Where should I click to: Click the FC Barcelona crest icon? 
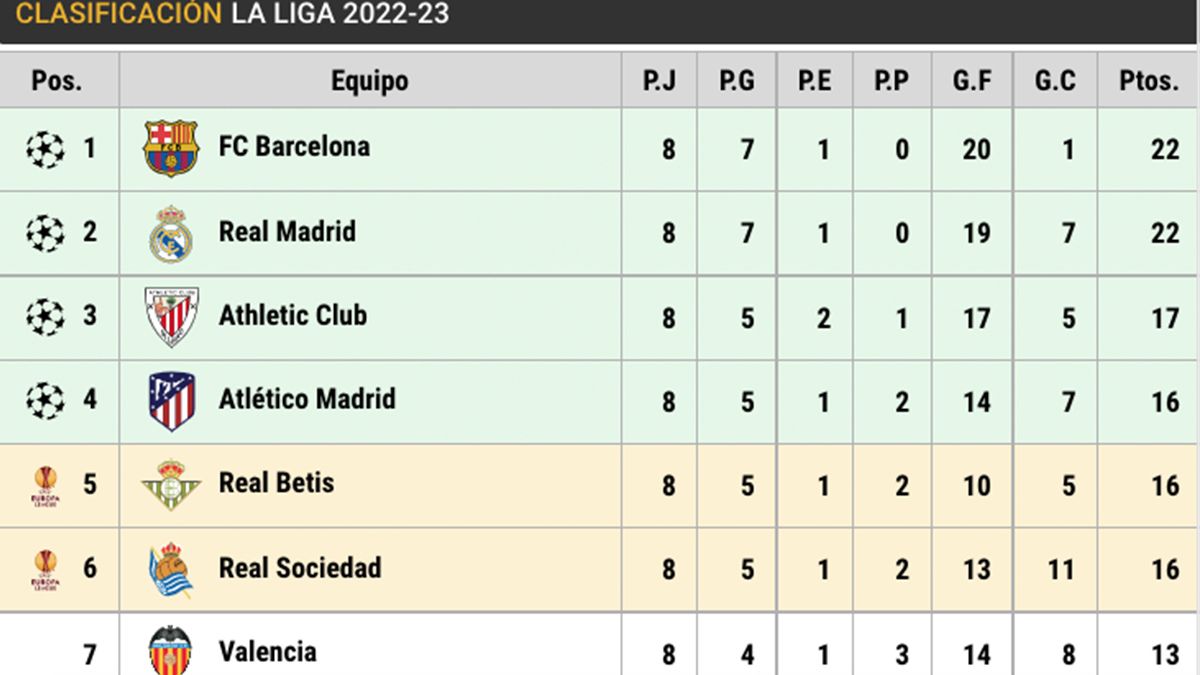pyautogui.click(x=171, y=148)
